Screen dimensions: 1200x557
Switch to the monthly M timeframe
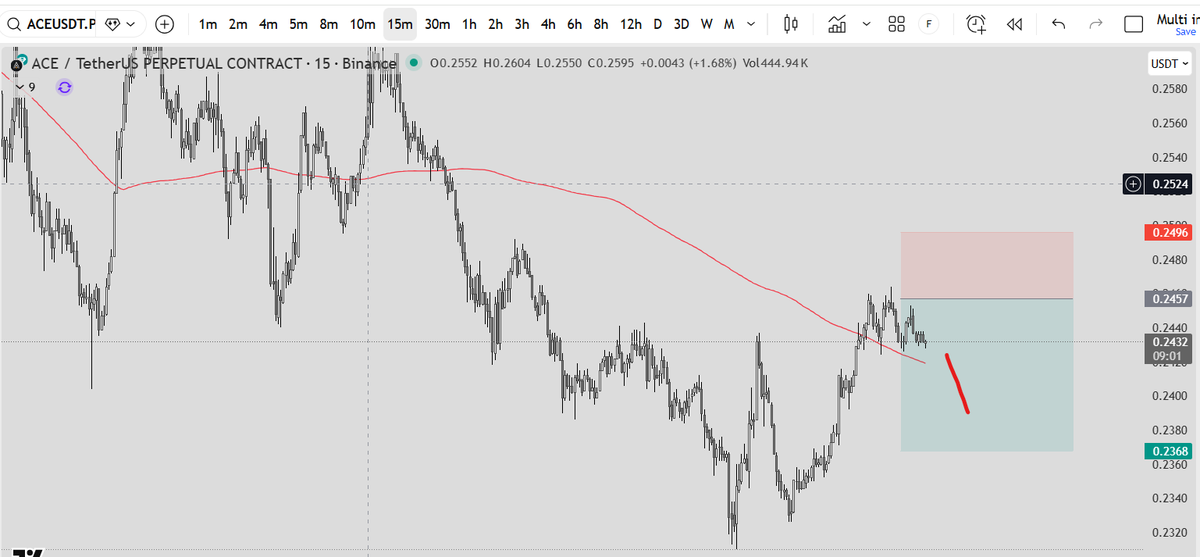(728, 23)
